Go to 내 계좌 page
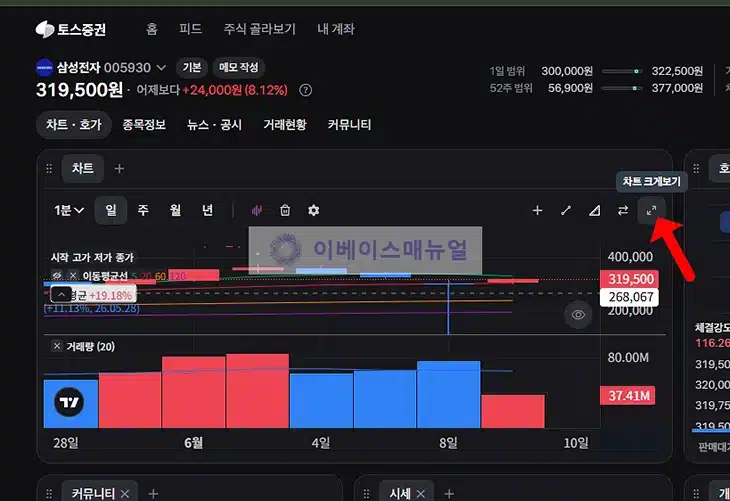 point(336,29)
